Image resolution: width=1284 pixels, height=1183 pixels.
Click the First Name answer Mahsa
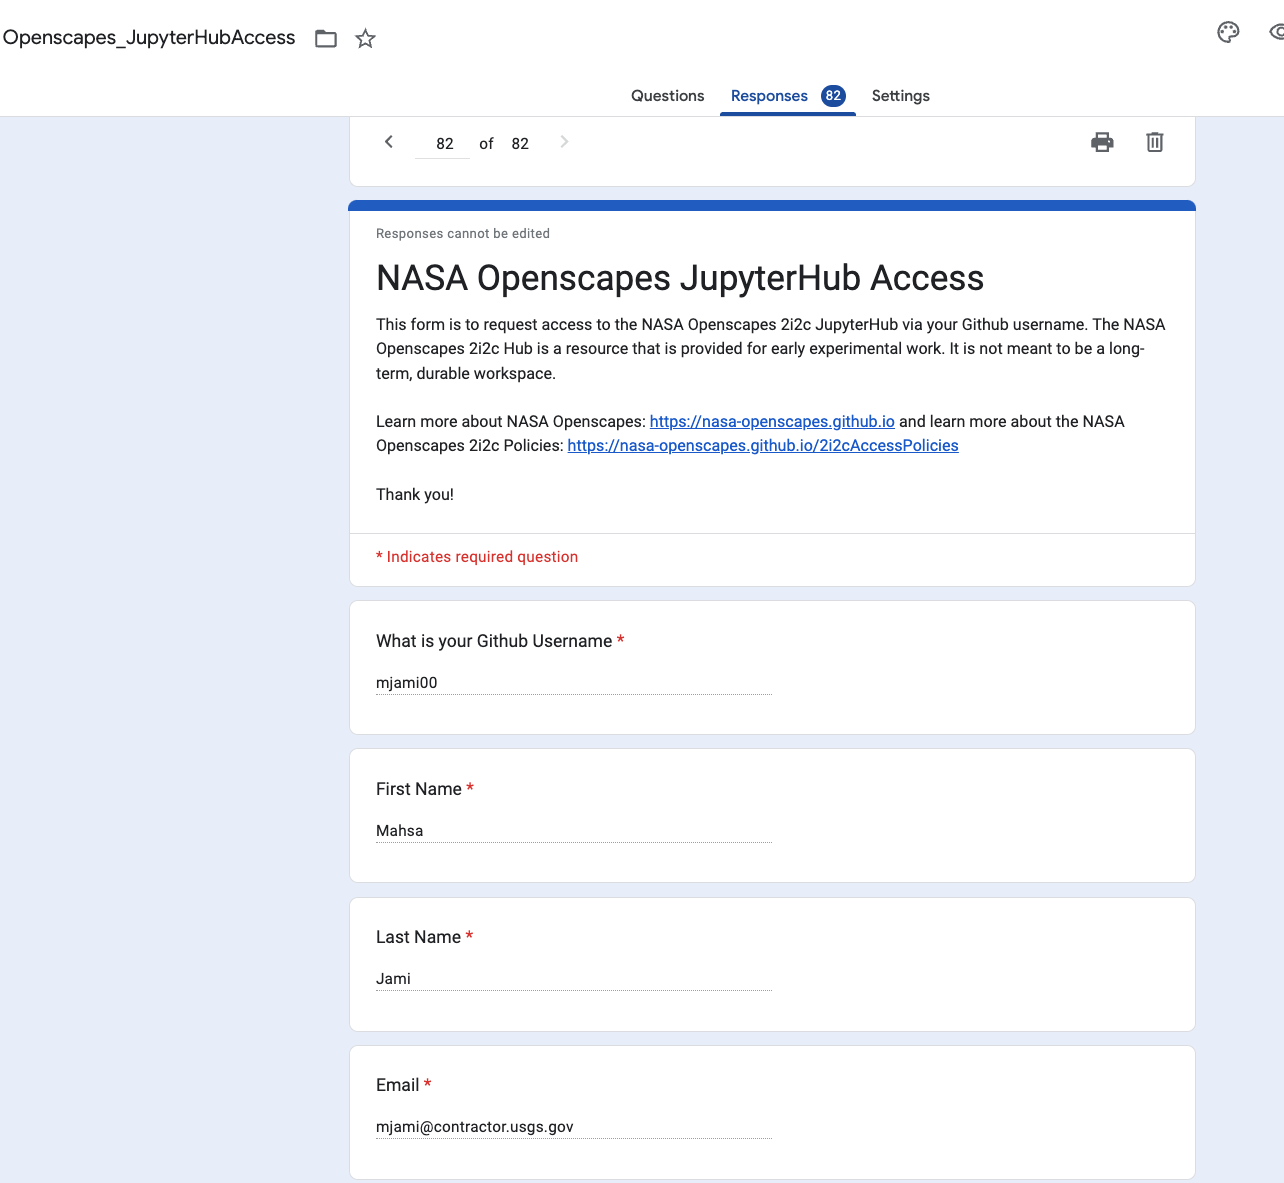click(574, 831)
